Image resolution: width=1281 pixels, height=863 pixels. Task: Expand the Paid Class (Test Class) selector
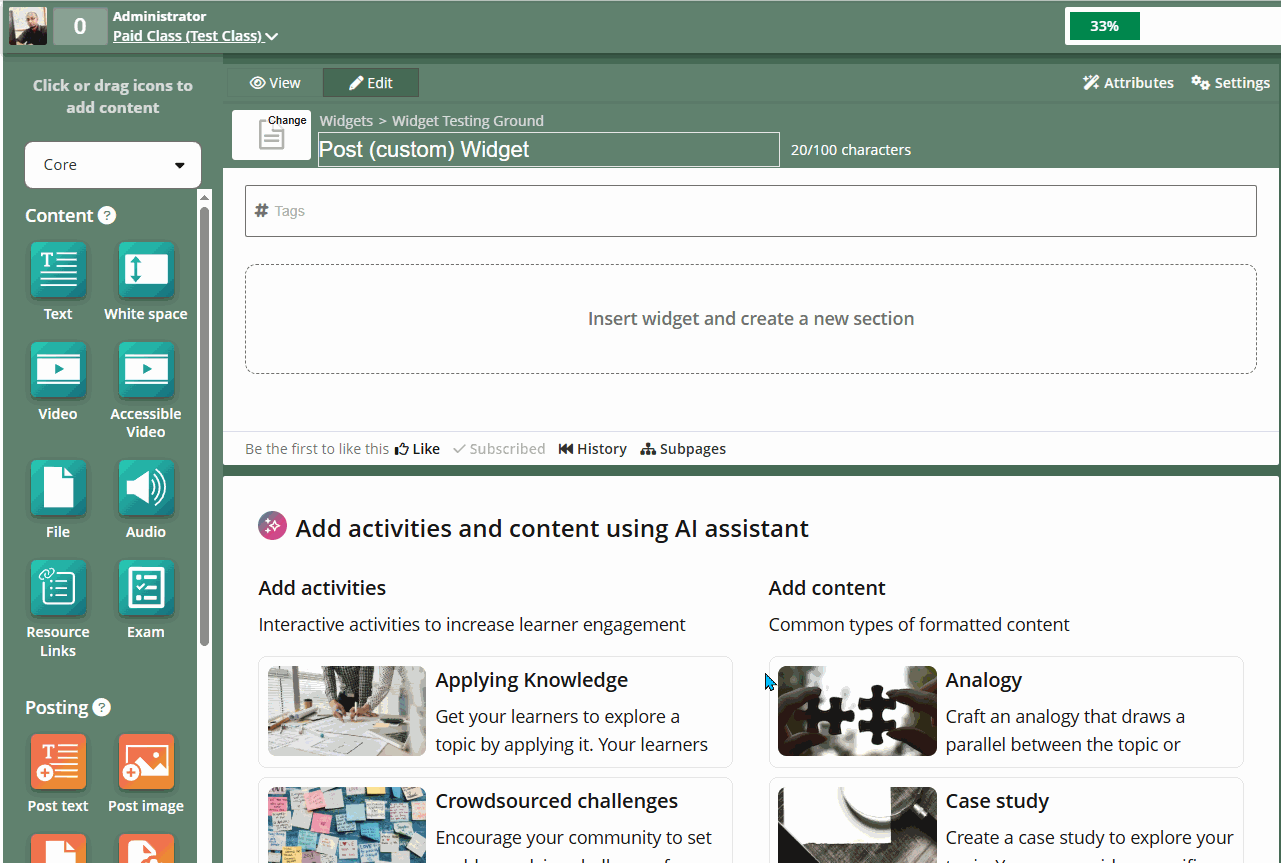195,36
